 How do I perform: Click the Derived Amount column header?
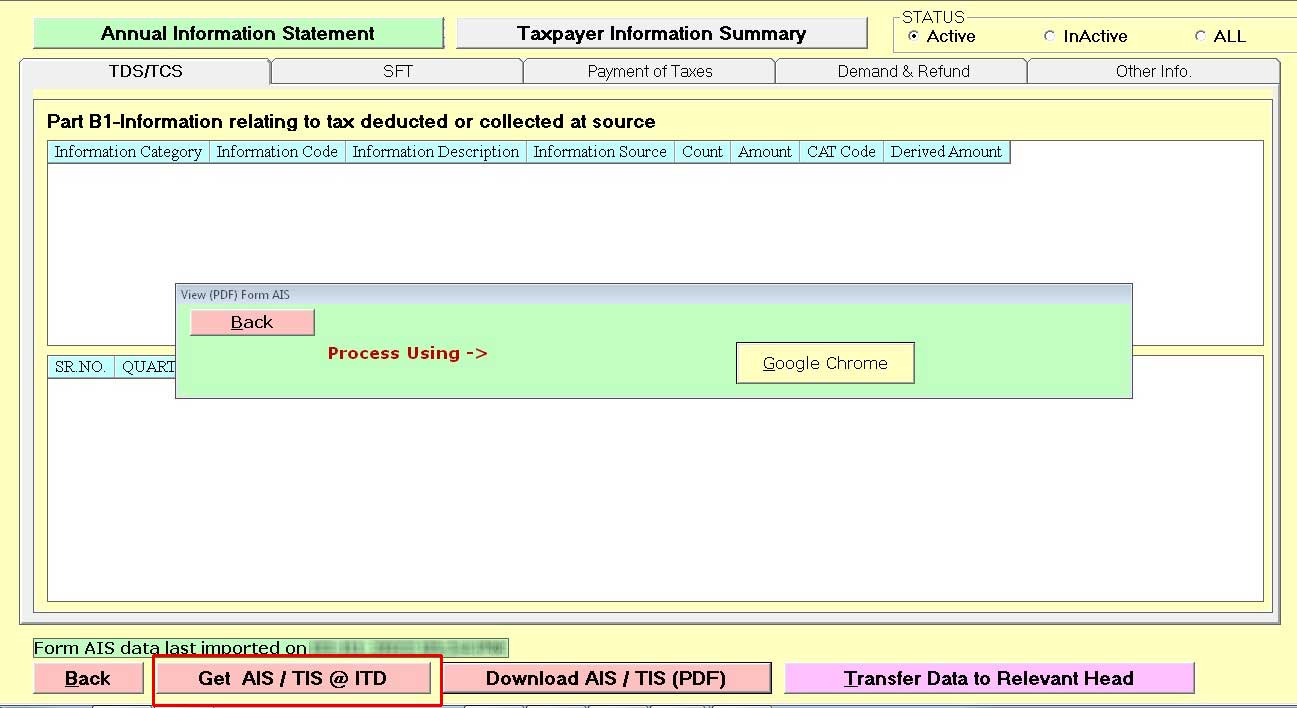946,152
